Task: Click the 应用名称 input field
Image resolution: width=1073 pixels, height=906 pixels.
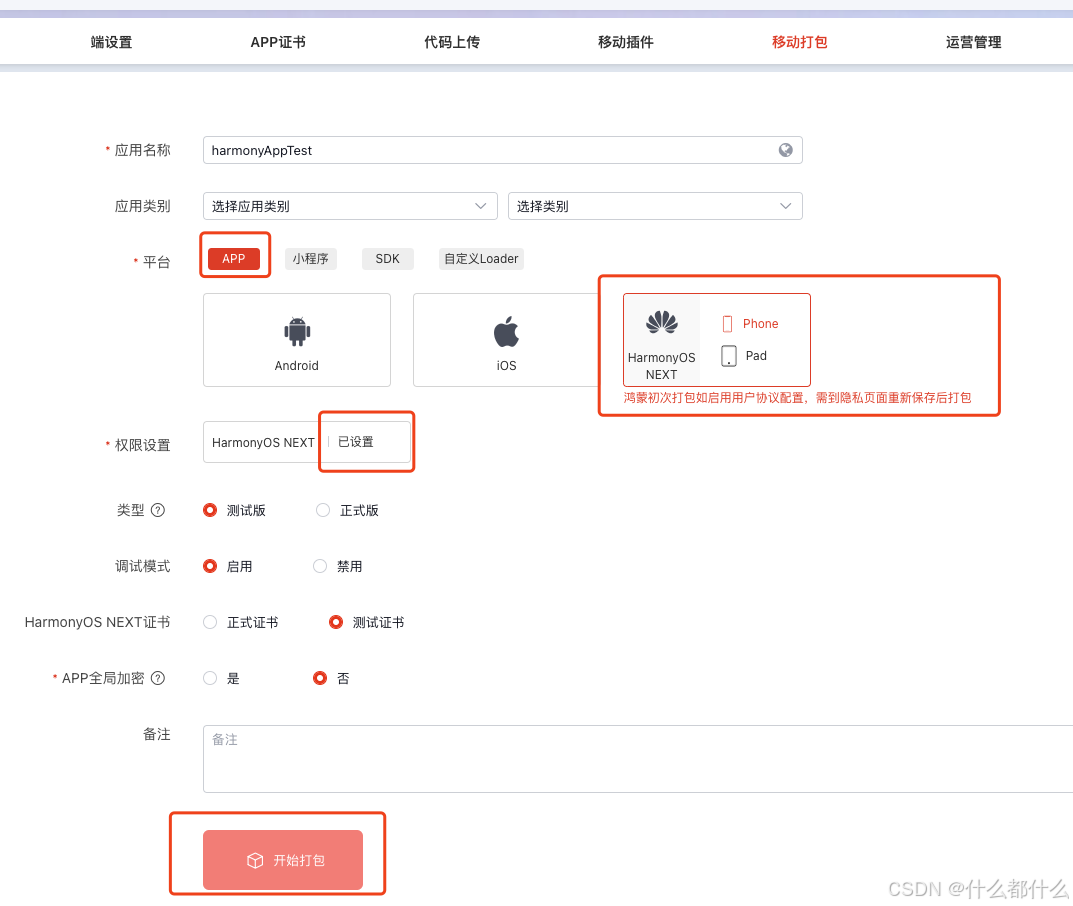Action: click(502, 150)
